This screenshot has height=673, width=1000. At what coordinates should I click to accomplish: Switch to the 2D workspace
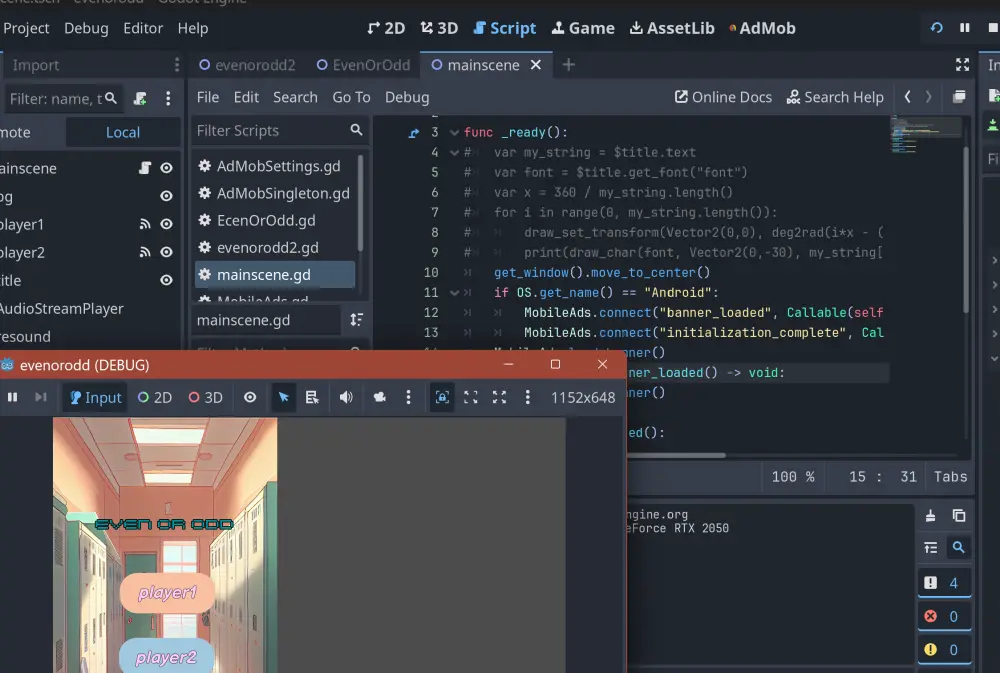(386, 28)
